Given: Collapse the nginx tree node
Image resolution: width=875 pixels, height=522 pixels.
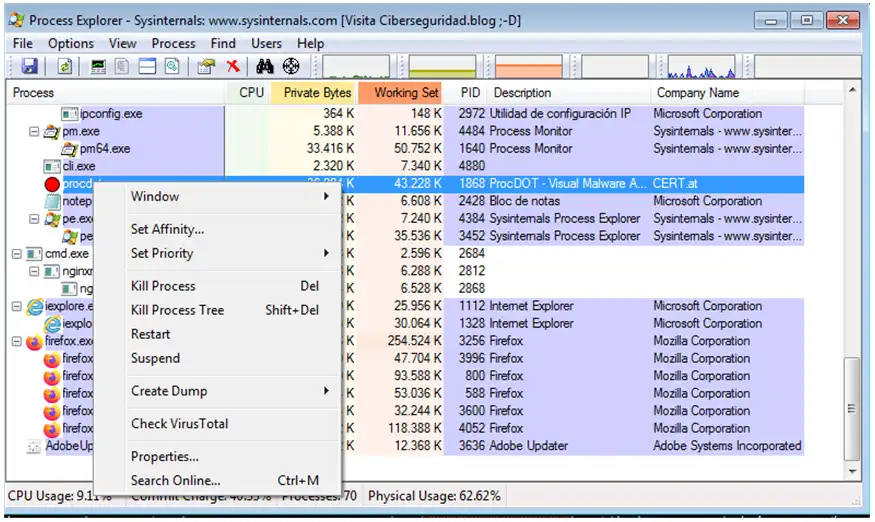Looking at the screenshot, I should [x=34, y=271].
